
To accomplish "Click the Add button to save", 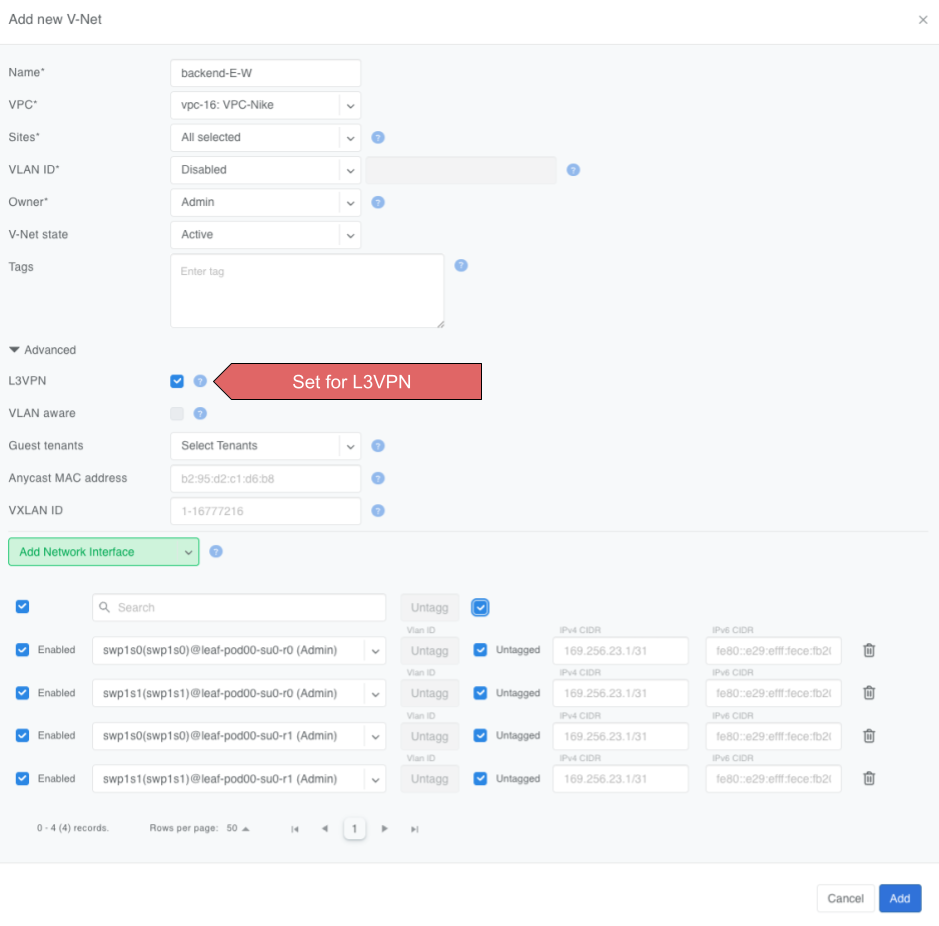I will pyautogui.click(x=899, y=898).
